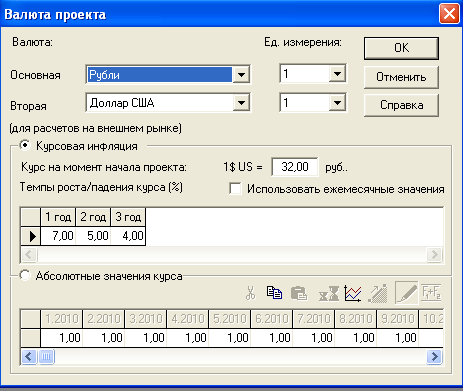The width and height of the screenshot is (463, 391).
Task: Click the Доллар США text field
Action: (x=160, y=103)
